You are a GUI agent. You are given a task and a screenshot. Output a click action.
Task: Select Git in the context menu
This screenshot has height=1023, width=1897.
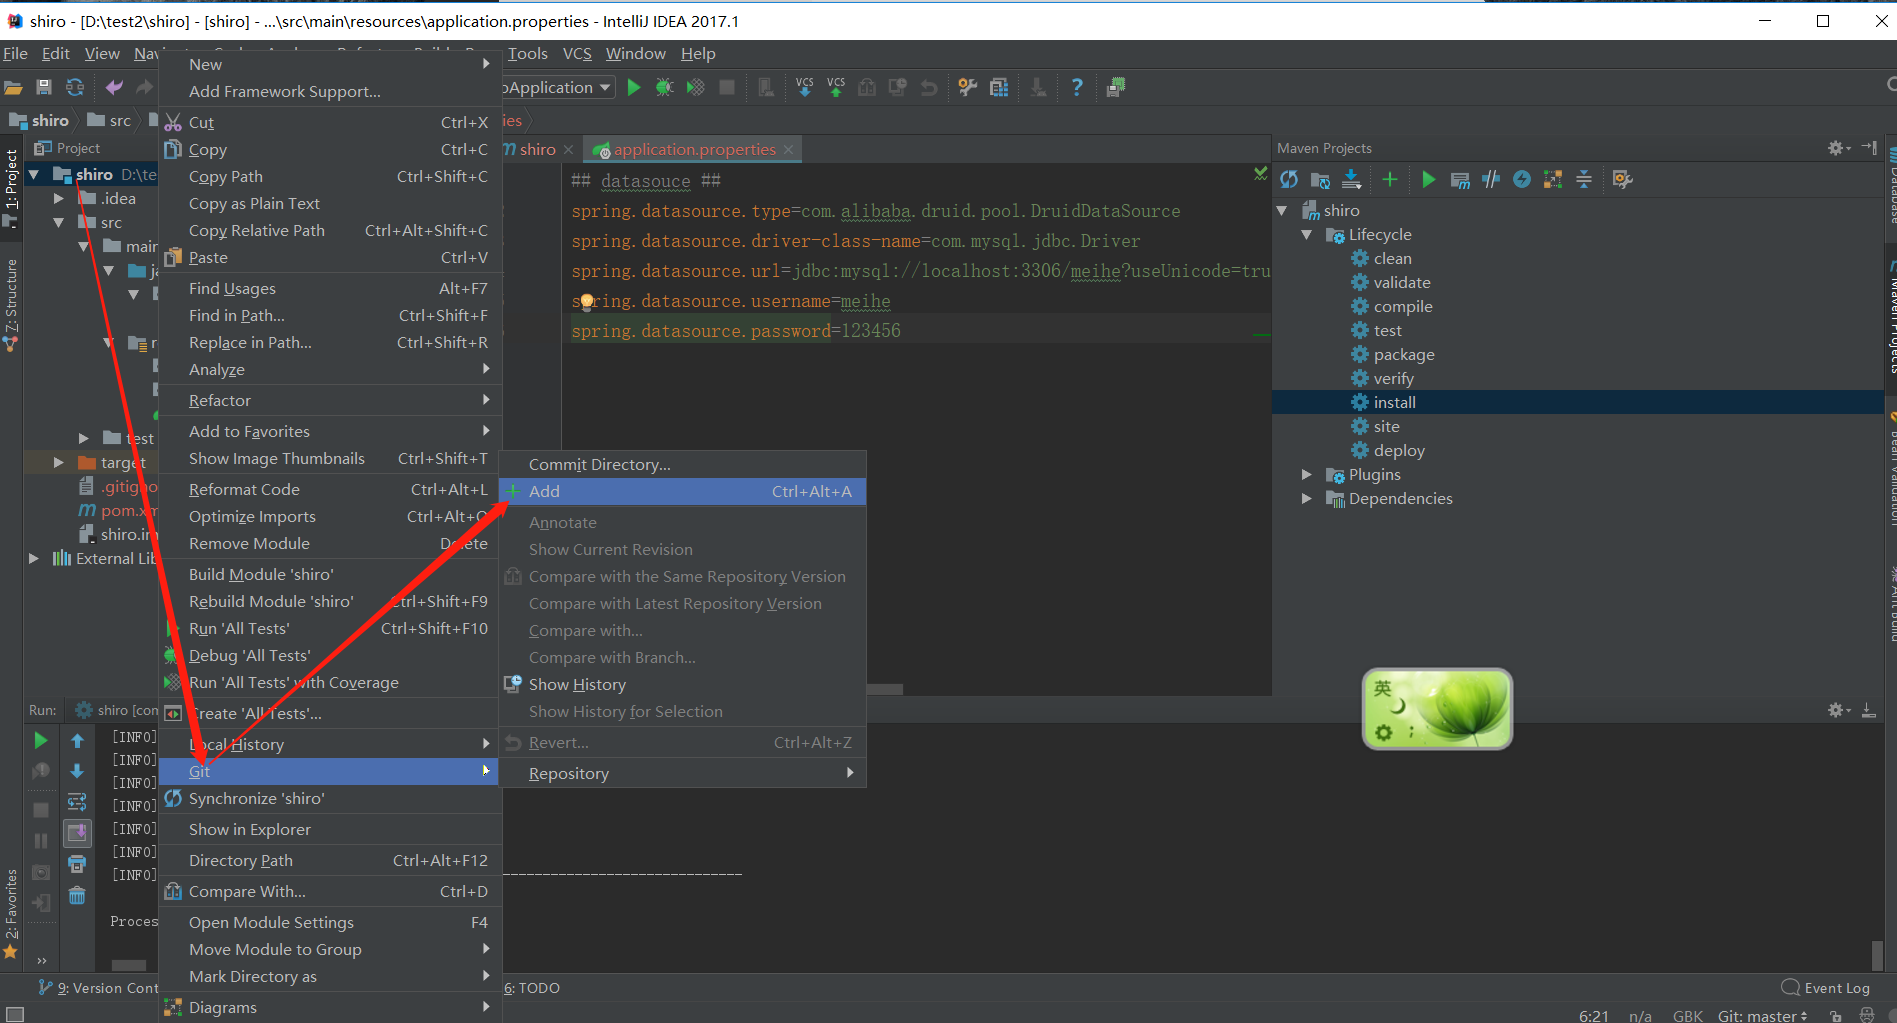coord(330,772)
